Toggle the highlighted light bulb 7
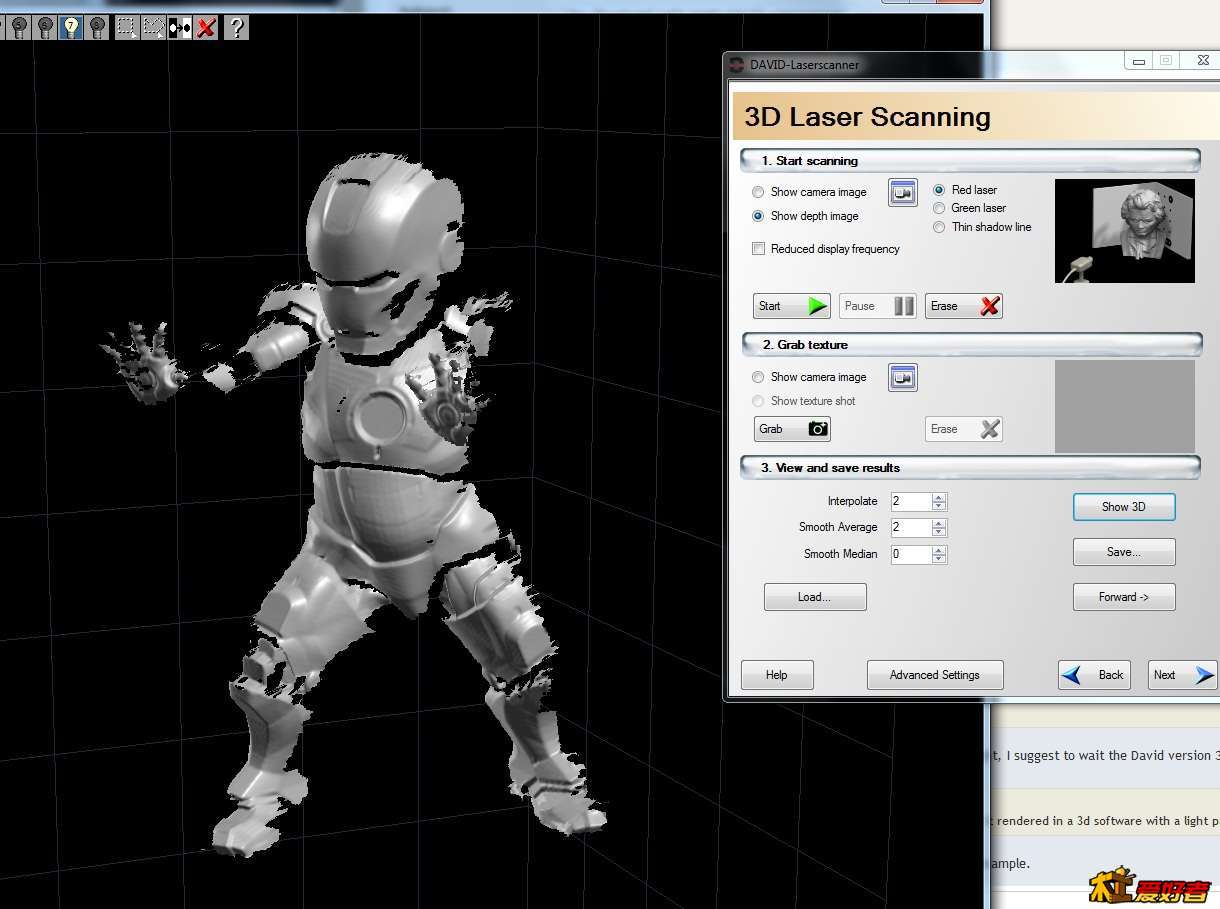 (x=71, y=27)
